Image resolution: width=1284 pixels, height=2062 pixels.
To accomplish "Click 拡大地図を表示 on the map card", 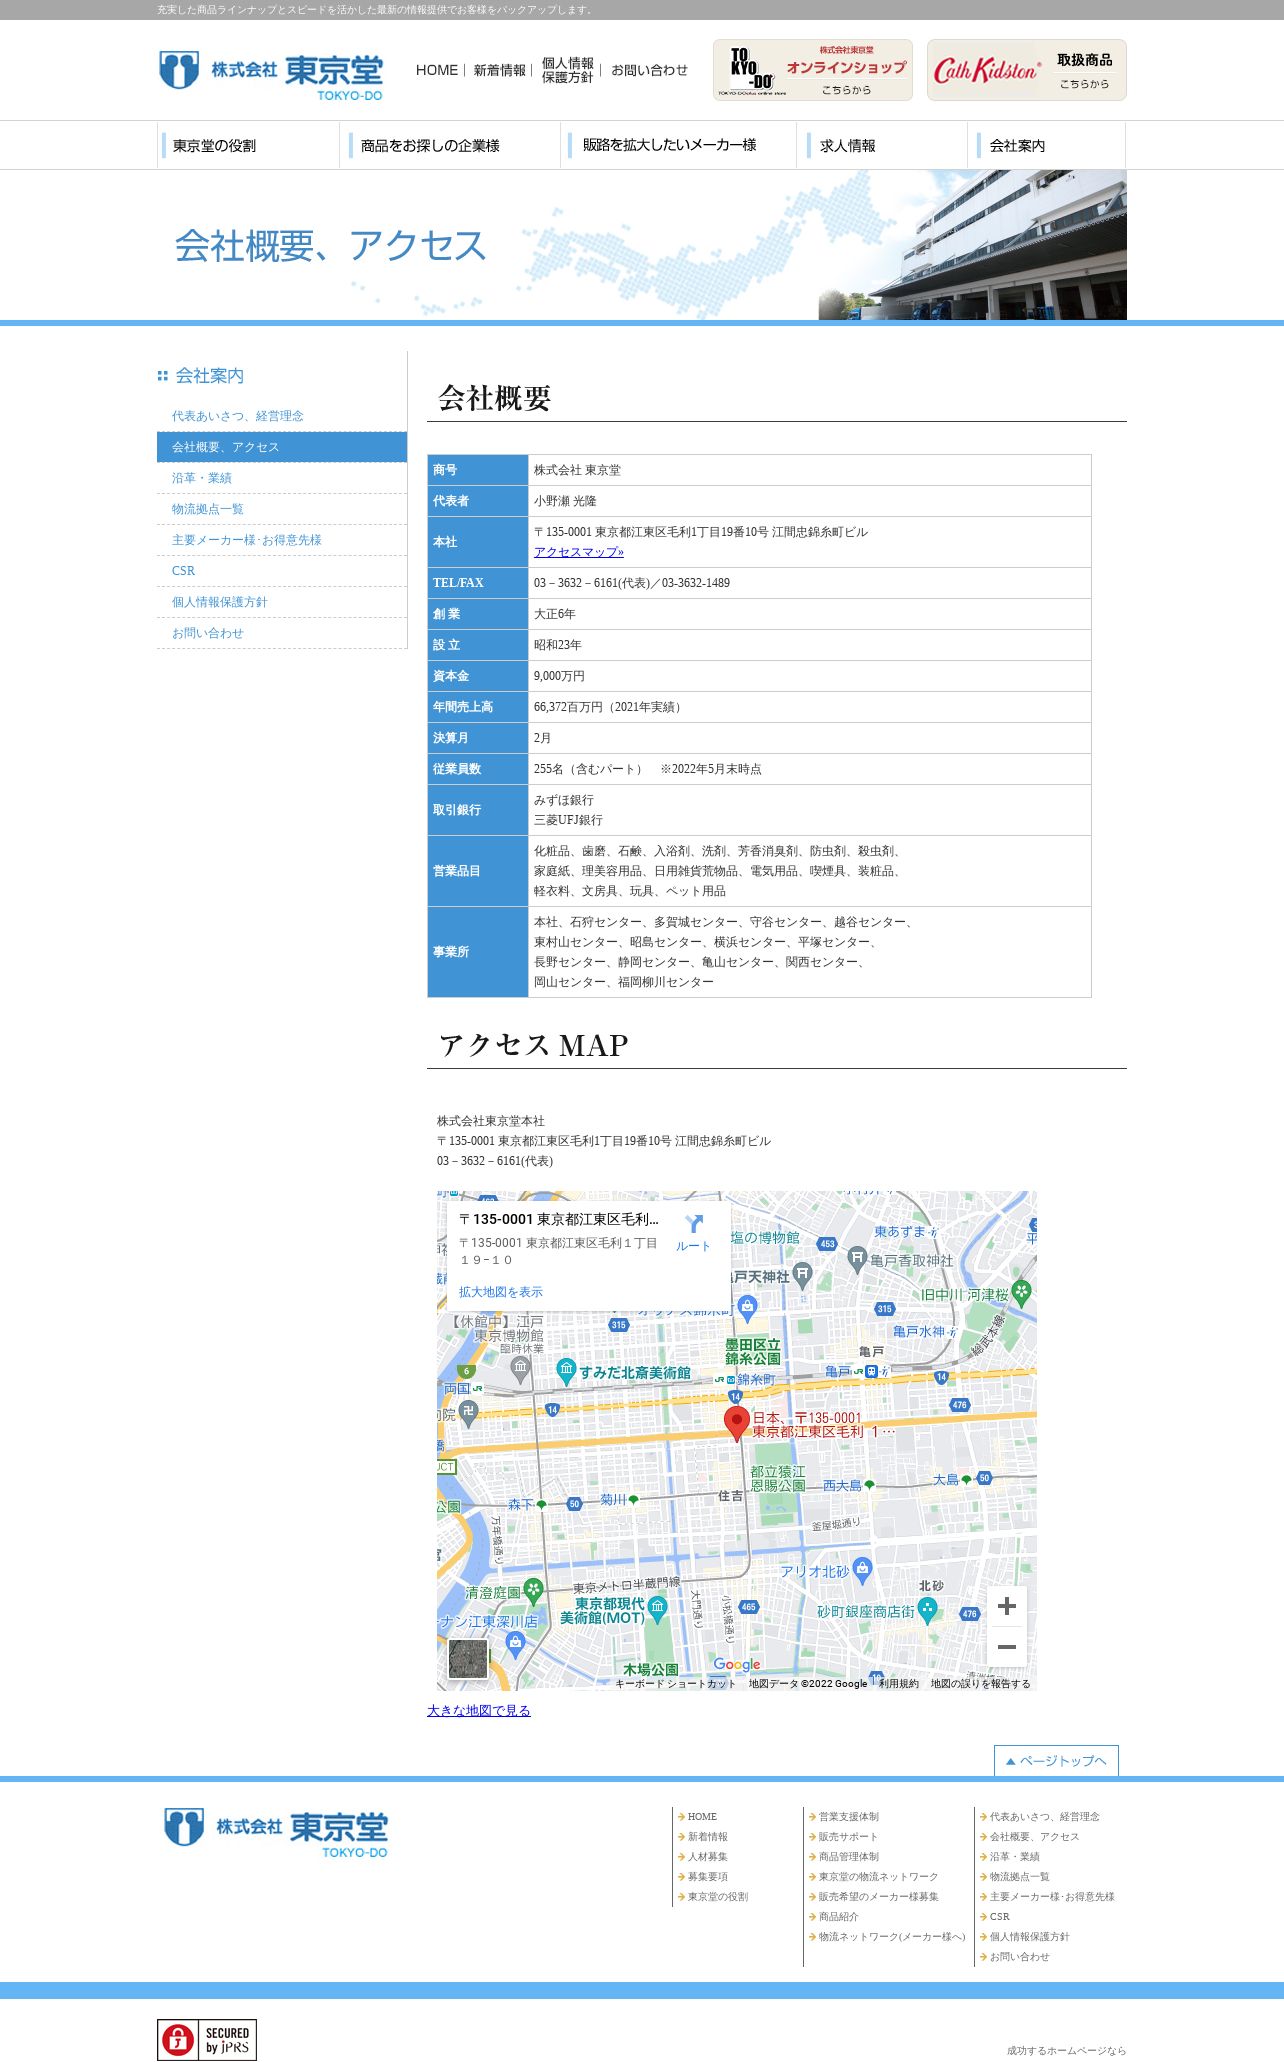I will pyautogui.click(x=501, y=1292).
